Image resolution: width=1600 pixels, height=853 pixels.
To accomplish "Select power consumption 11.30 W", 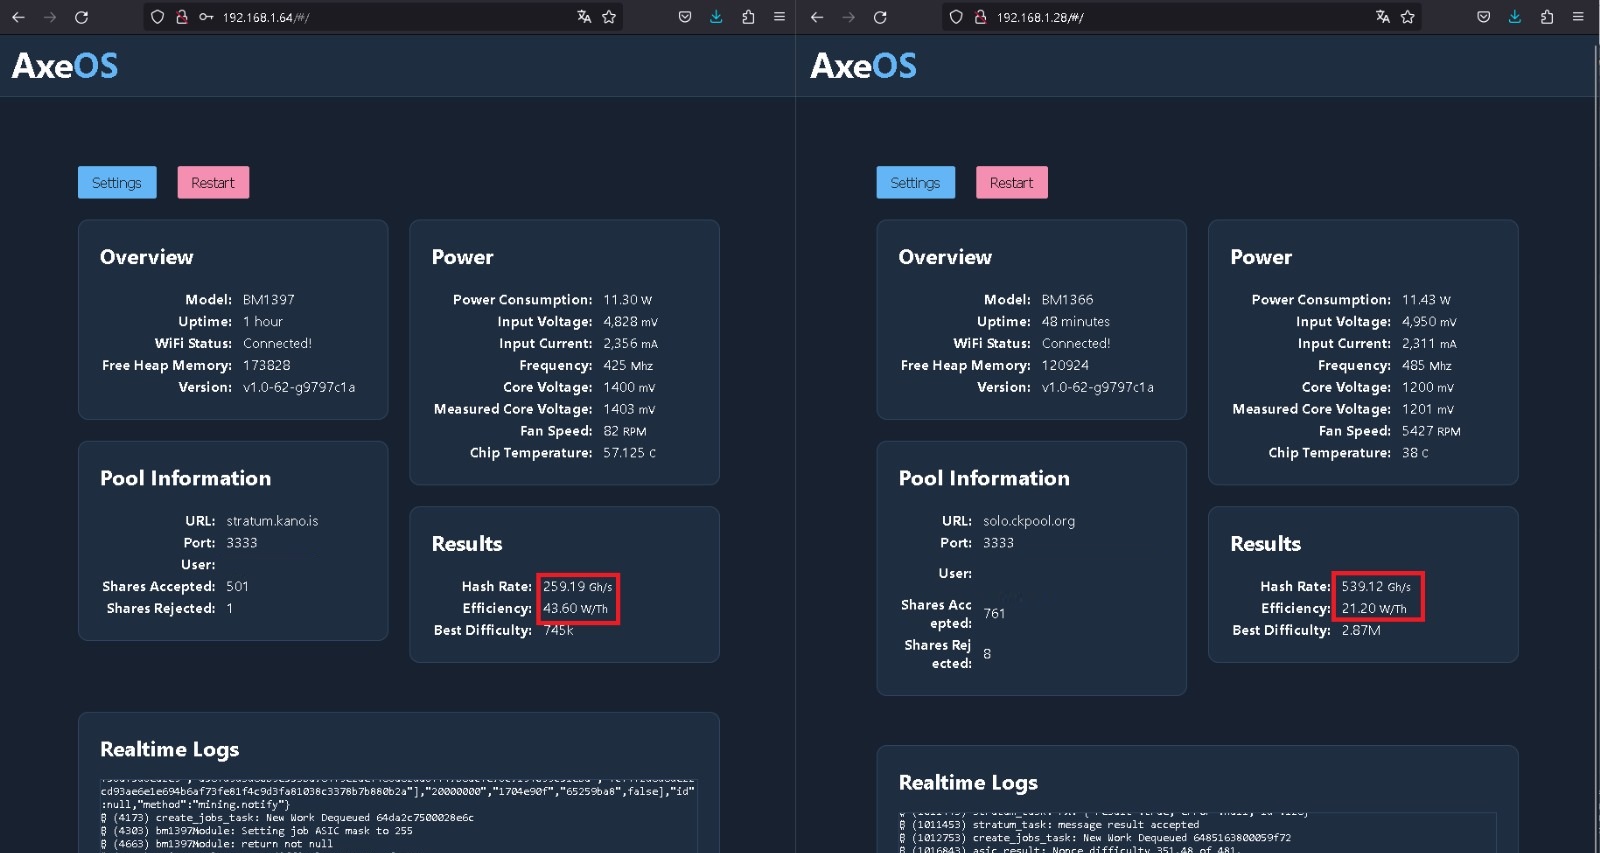I will (628, 300).
